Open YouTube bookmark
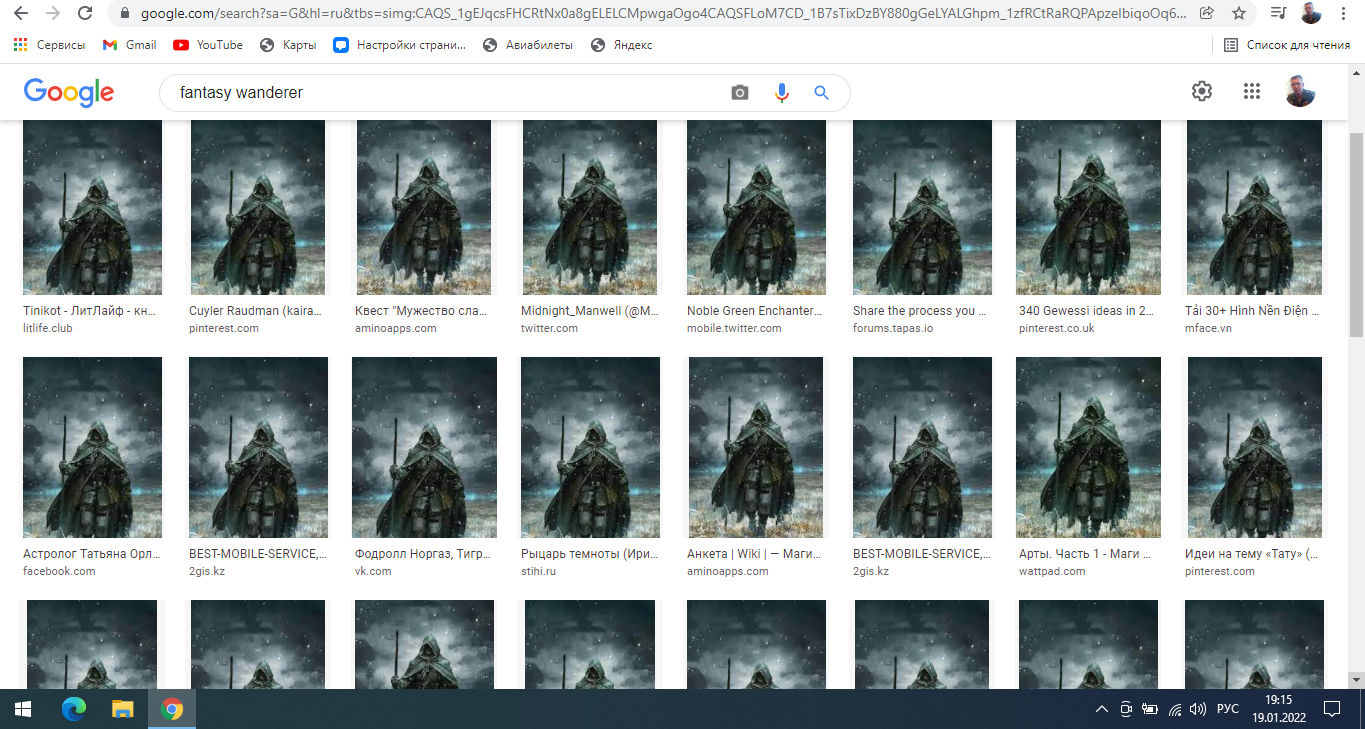This screenshot has height=729, width=1365. [x=208, y=45]
